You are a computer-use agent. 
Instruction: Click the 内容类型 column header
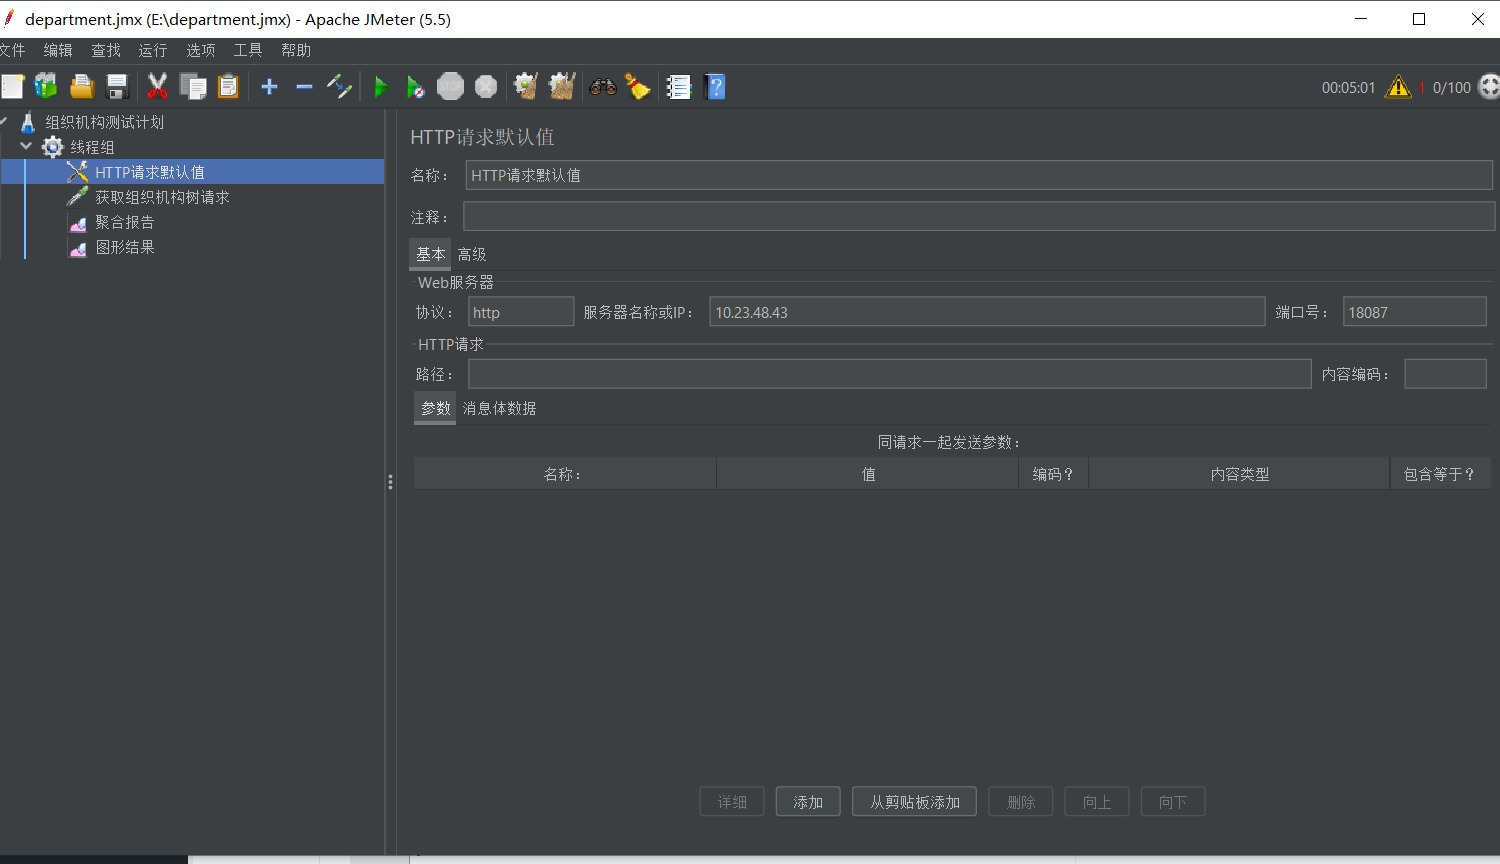1240,474
